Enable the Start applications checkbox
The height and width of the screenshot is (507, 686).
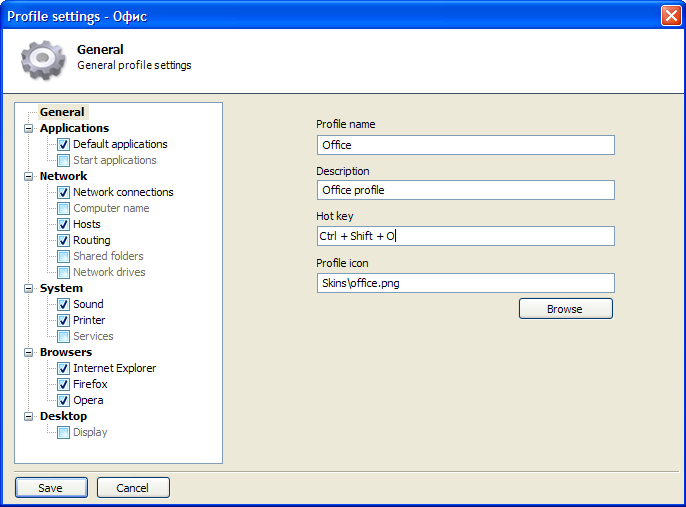click(63, 161)
